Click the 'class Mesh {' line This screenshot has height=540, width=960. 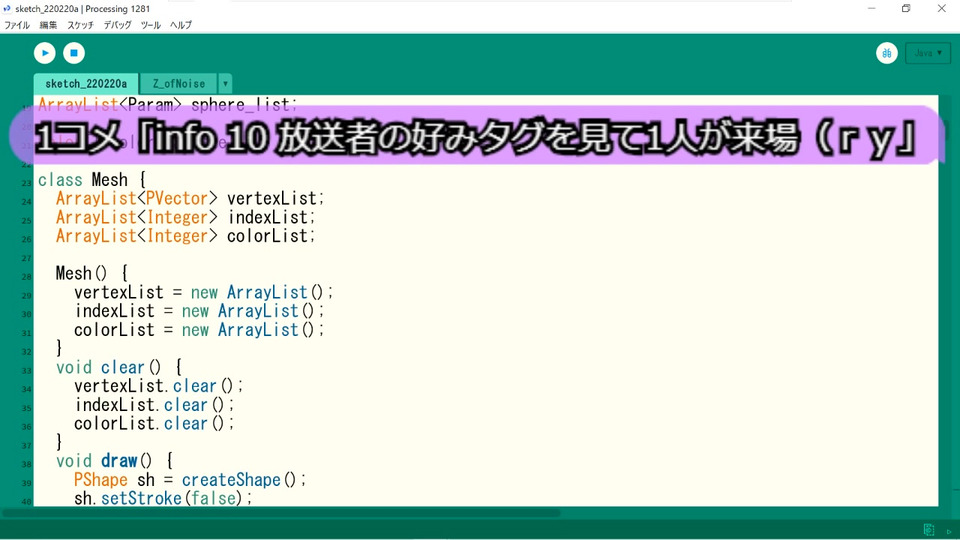click(92, 180)
